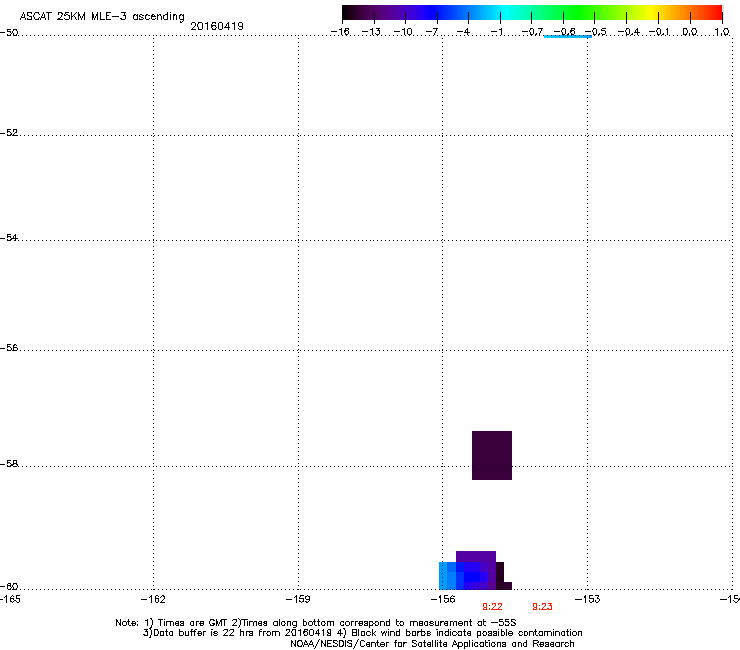Click the -1 label under the color bar

click(496, 32)
